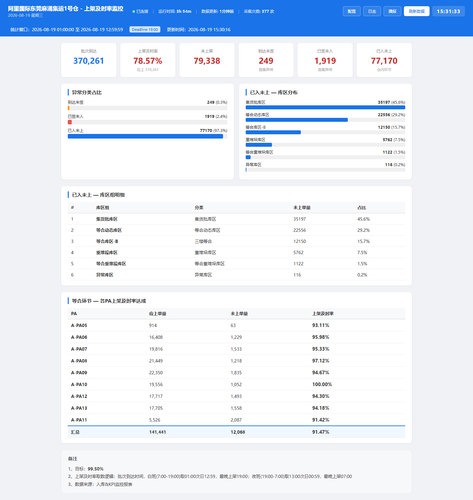473x500 pixels.
Task: Click the 15.7% cell in zone table
Action: [363, 241]
